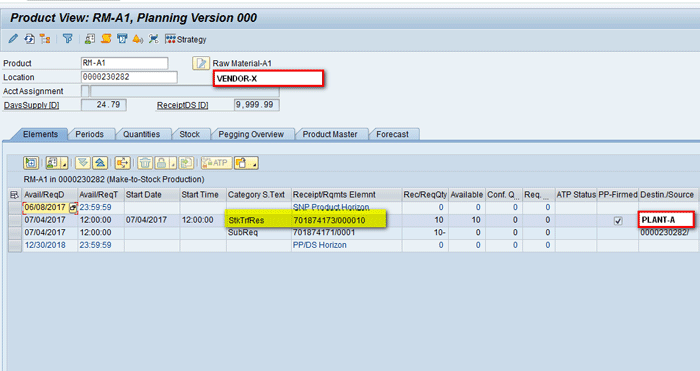Open the user settings icon in top toolbar

[x=90, y=39]
